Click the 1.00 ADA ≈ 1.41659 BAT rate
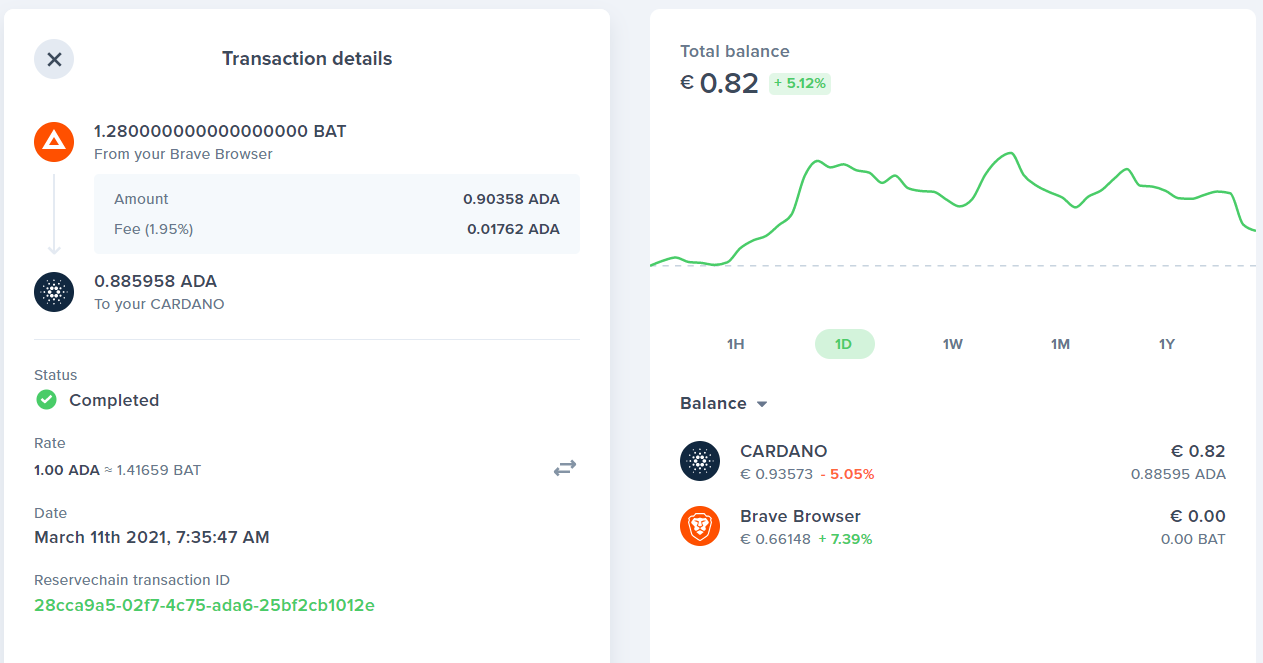1263x663 pixels. [x=117, y=469]
